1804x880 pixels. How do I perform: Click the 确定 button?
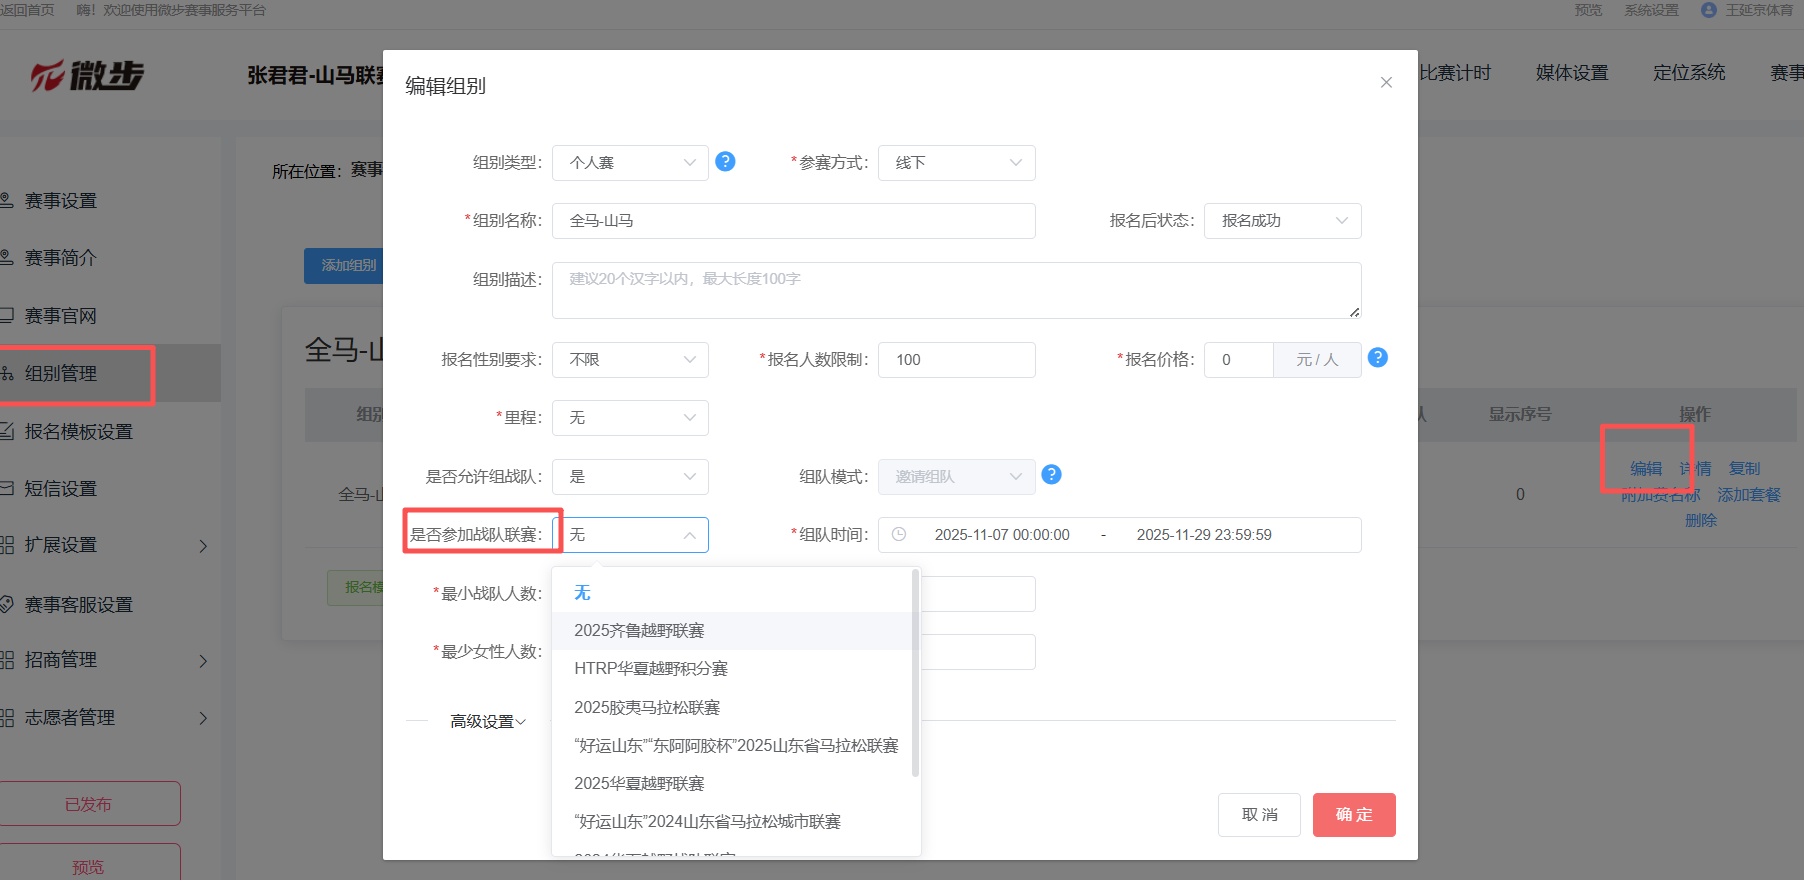coord(1354,815)
